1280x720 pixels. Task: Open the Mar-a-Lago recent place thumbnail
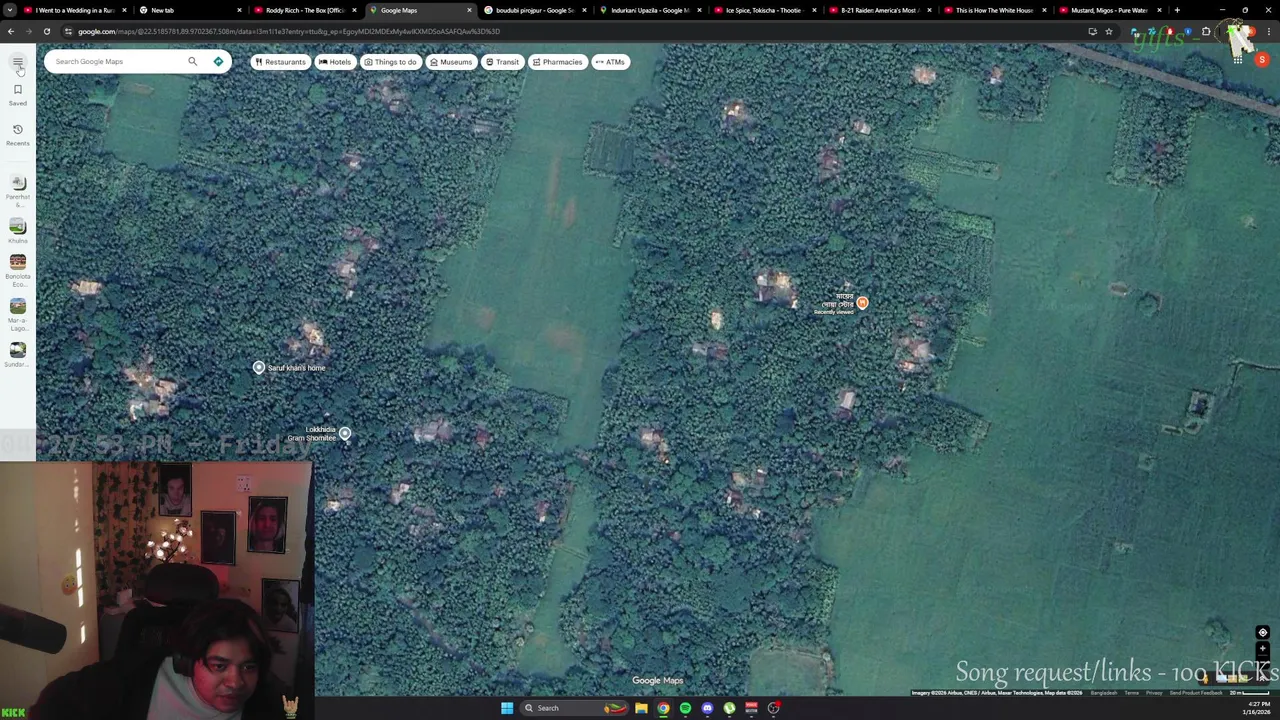pos(17,306)
